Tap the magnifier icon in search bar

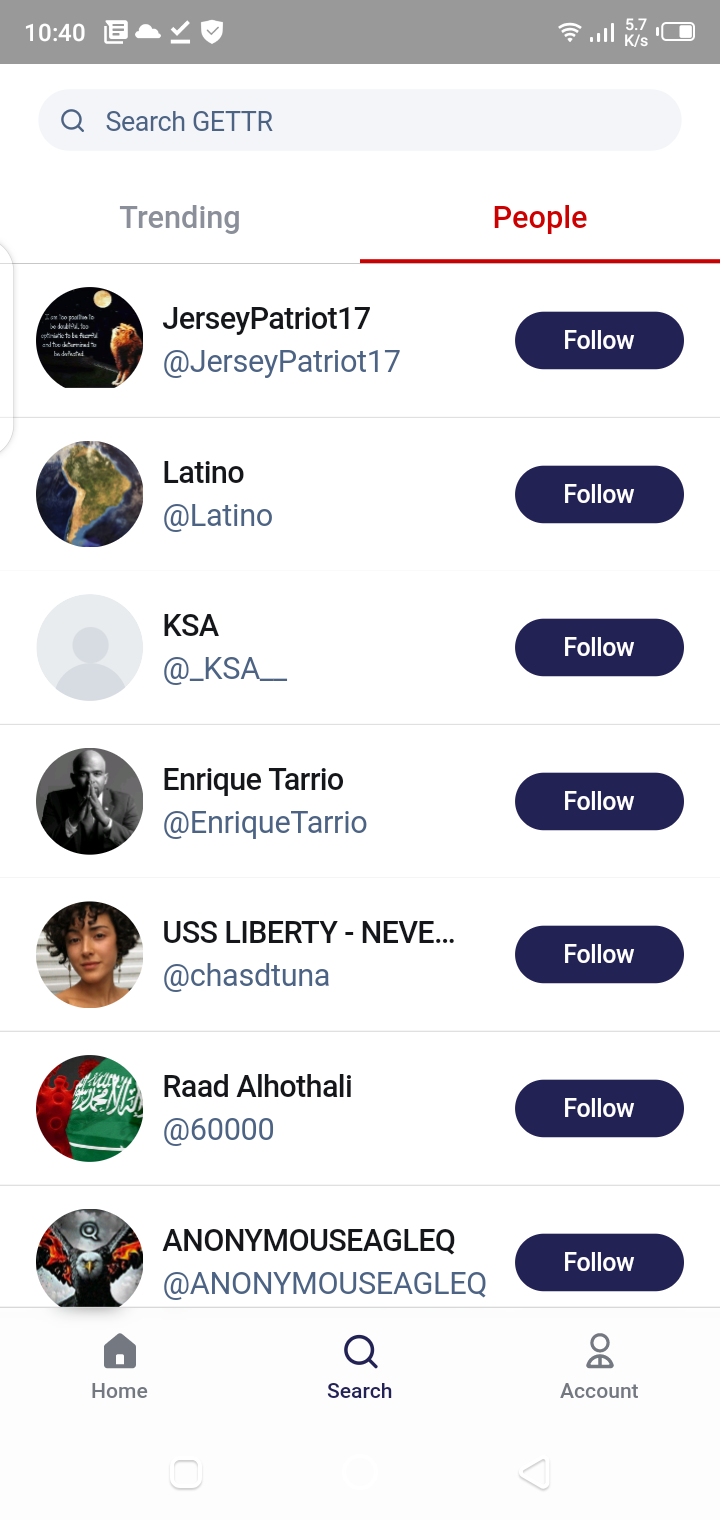(x=72, y=121)
